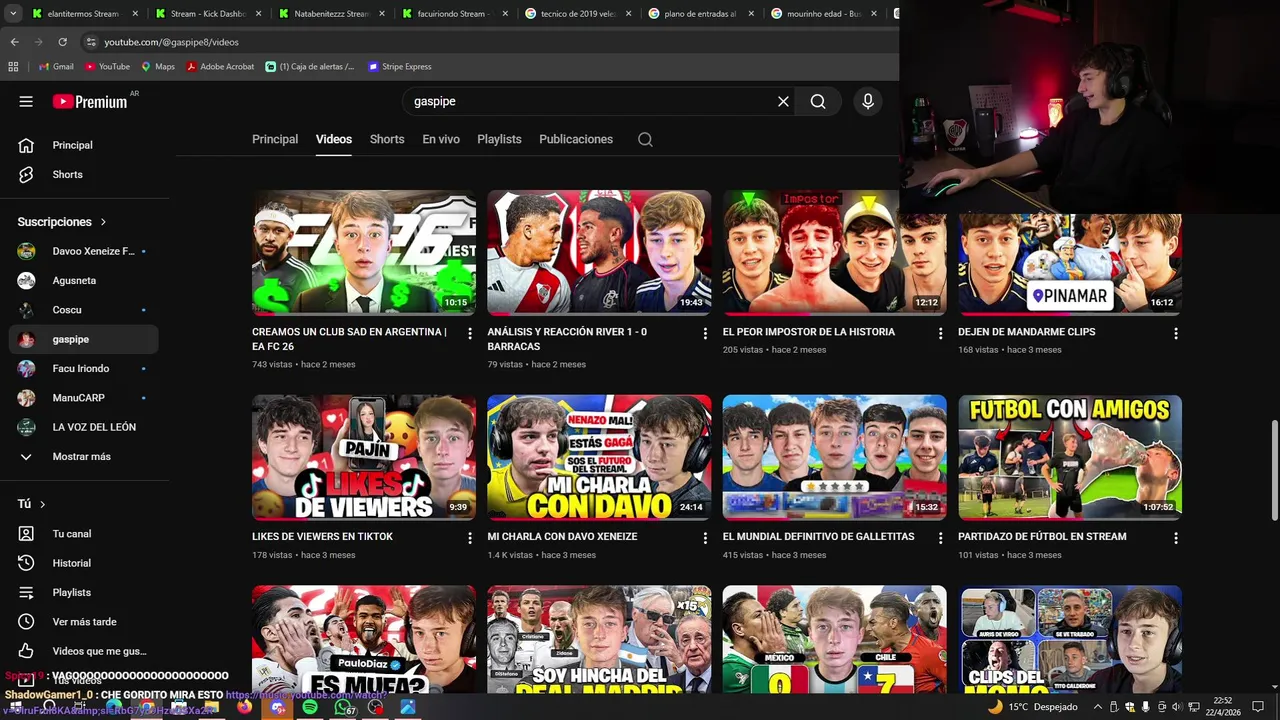Open options menu for ANÁLISIS Y REACCIÓN RIVER video
This screenshot has width=1280, height=720.
tap(705, 333)
